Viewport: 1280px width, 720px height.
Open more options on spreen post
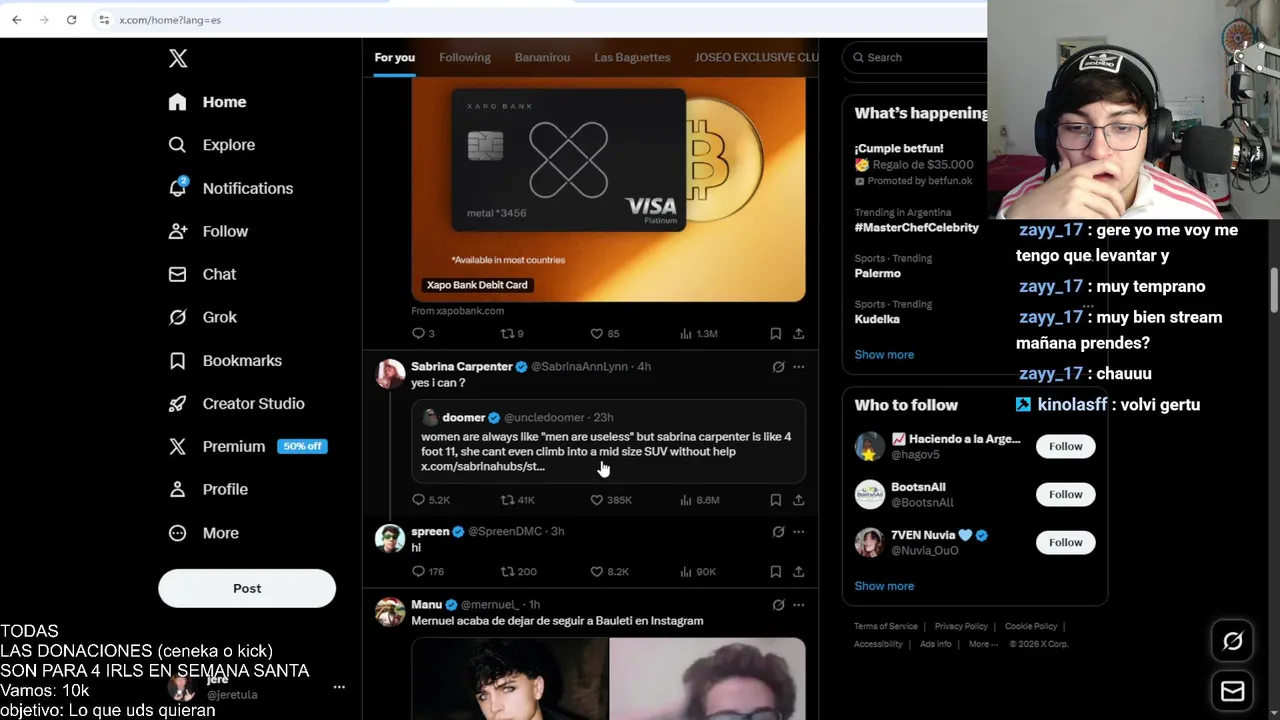click(798, 531)
